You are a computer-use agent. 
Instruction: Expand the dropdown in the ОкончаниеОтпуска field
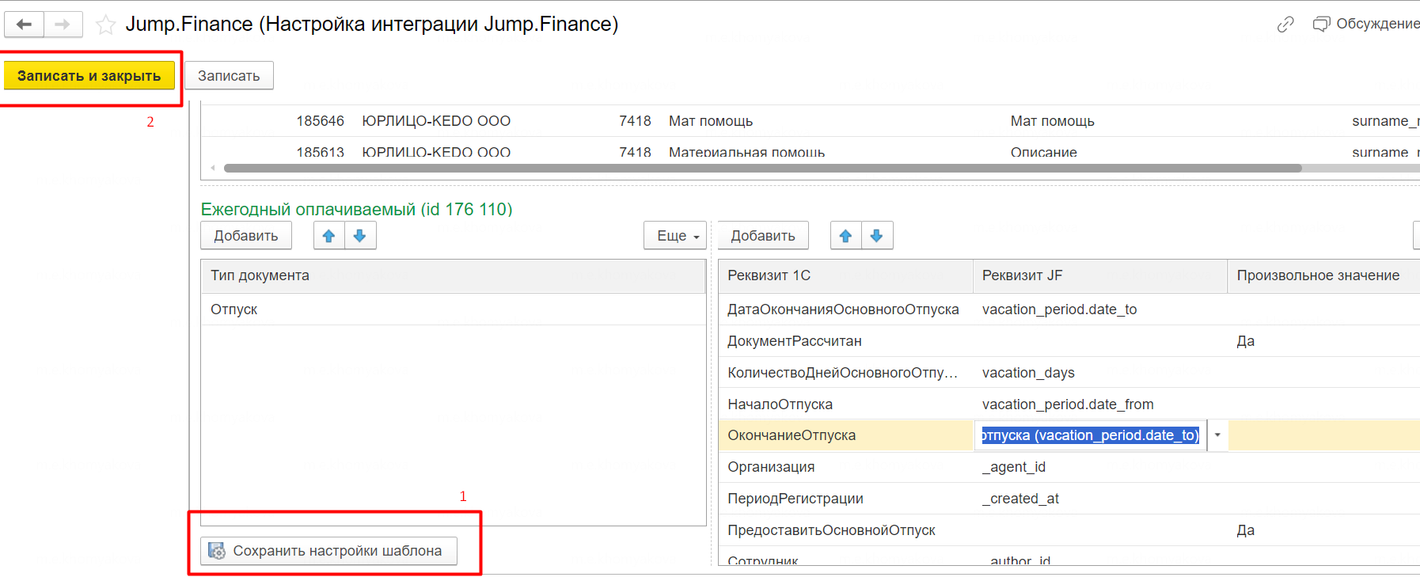click(1217, 435)
